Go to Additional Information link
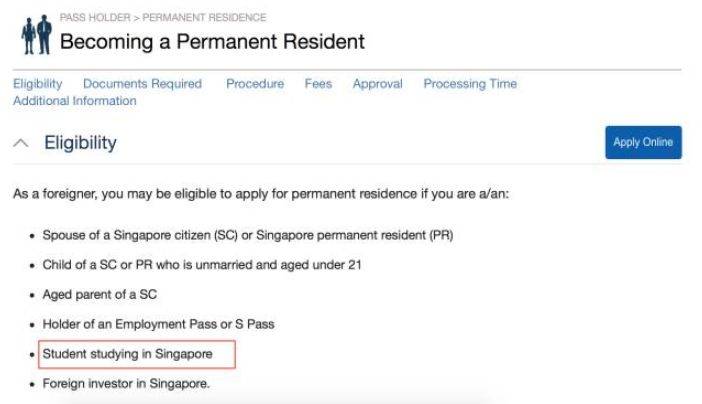 pyautogui.click(x=75, y=101)
